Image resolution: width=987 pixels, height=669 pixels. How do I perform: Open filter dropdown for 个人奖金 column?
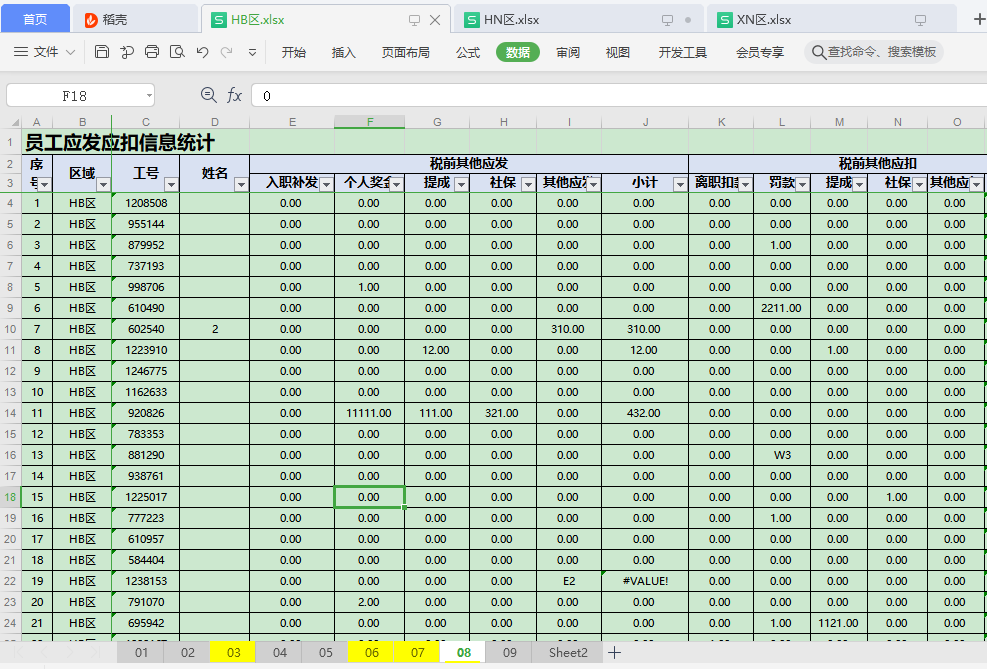[x=397, y=184]
